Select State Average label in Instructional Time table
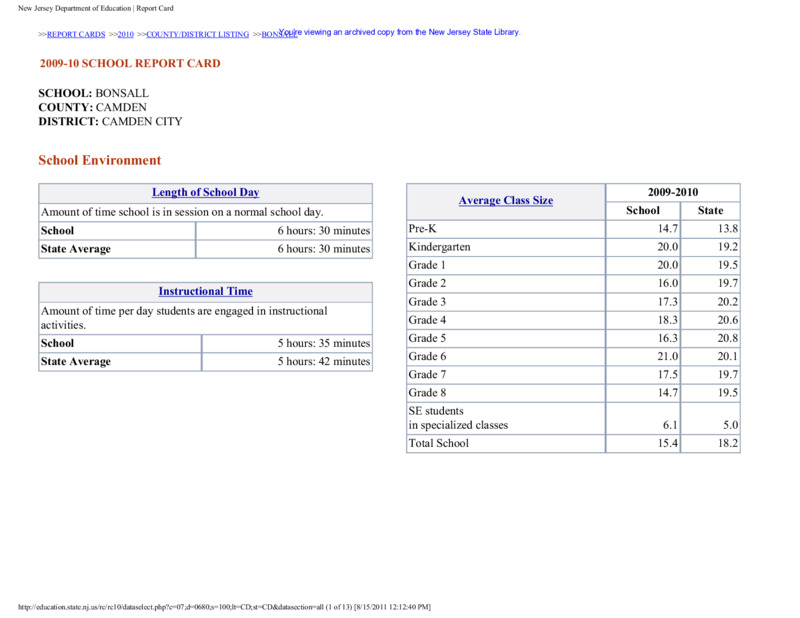 click(76, 362)
